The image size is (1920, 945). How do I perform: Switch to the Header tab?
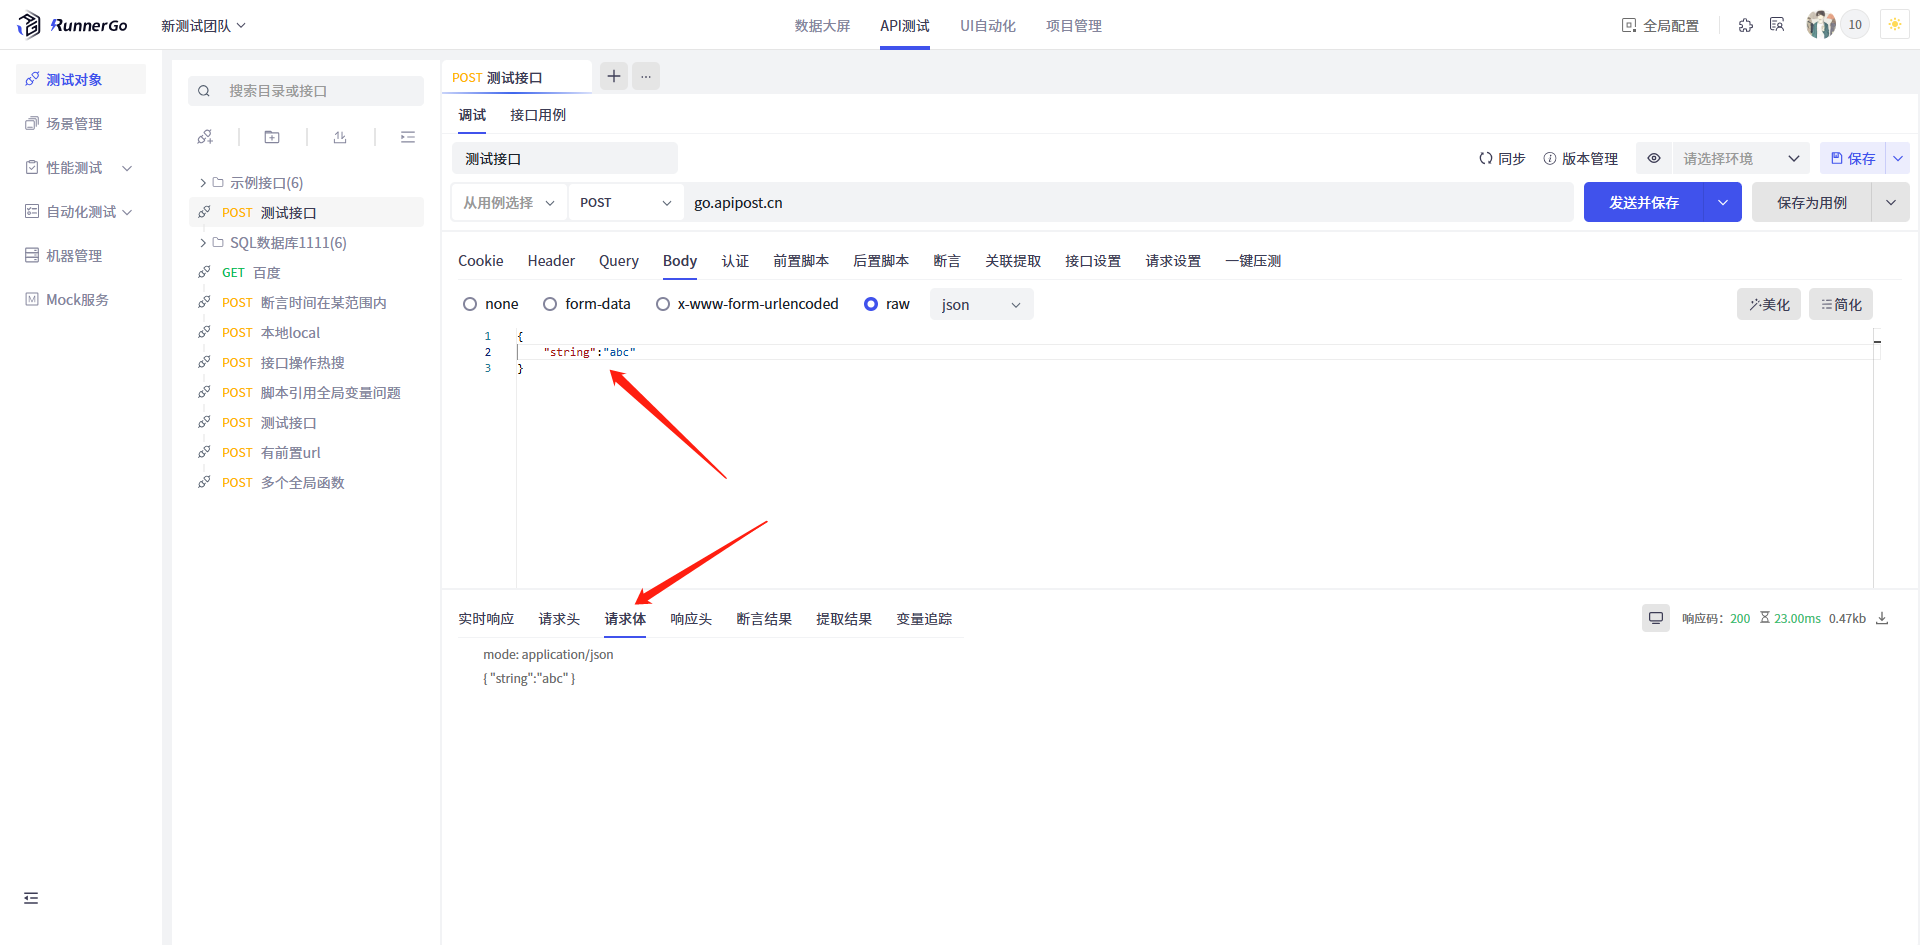[x=551, y=261]
